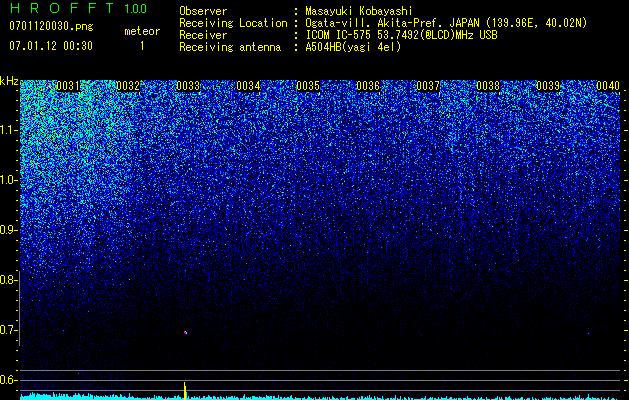Click the HROFFT 1.0.0 title text
The width and height of the screenshot is (629, 400).
click(78, 8)
